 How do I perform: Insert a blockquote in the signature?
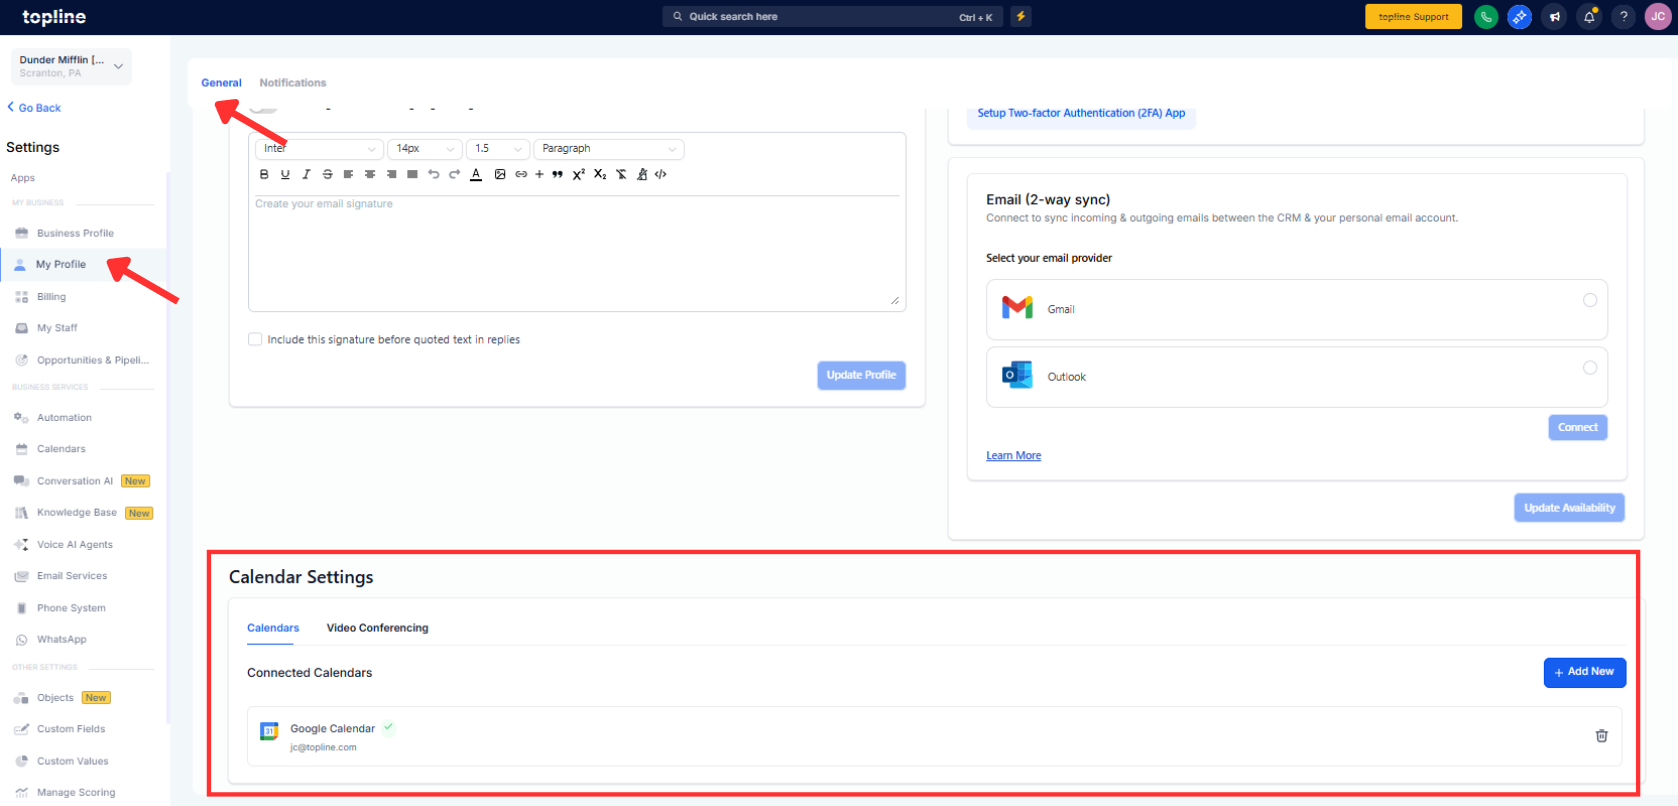[x=557, y=174]
